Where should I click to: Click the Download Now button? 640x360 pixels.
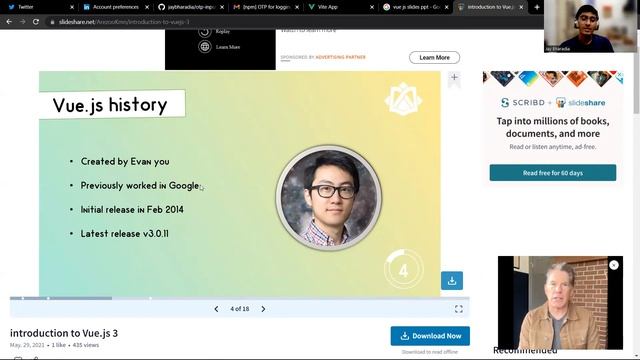coord(430,336)
